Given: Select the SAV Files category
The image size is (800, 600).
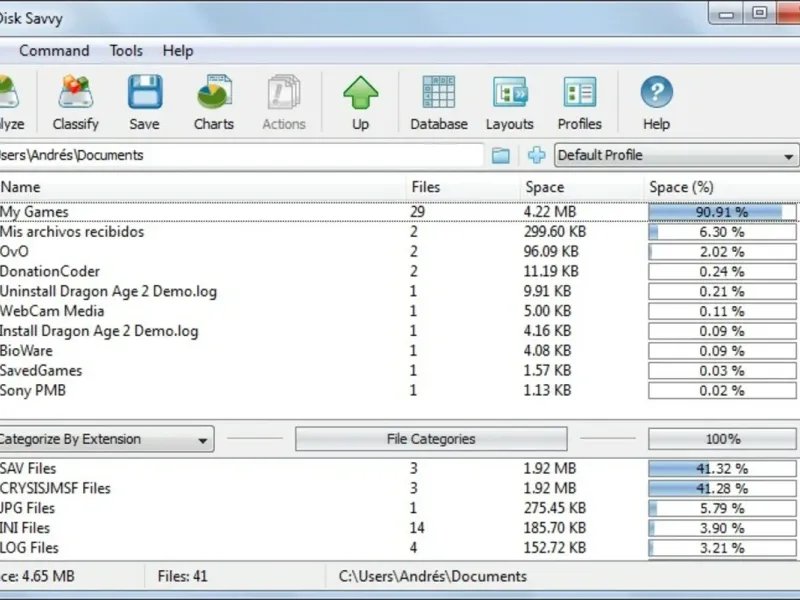Looking at the screenshot, I should (399, 468).
